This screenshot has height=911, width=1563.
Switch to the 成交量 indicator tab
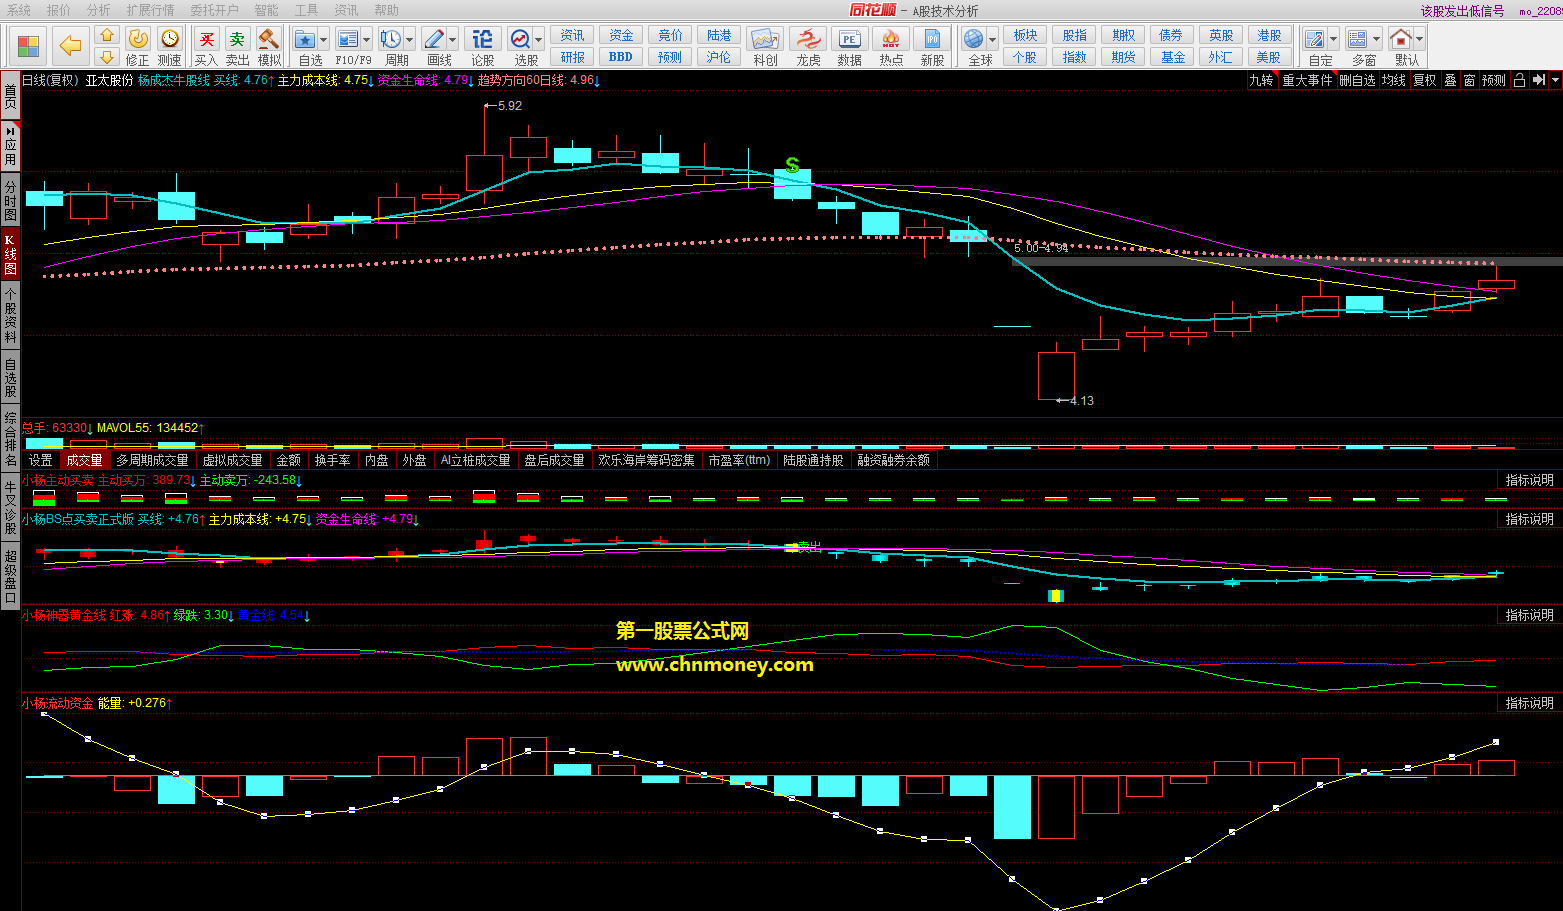84,460
